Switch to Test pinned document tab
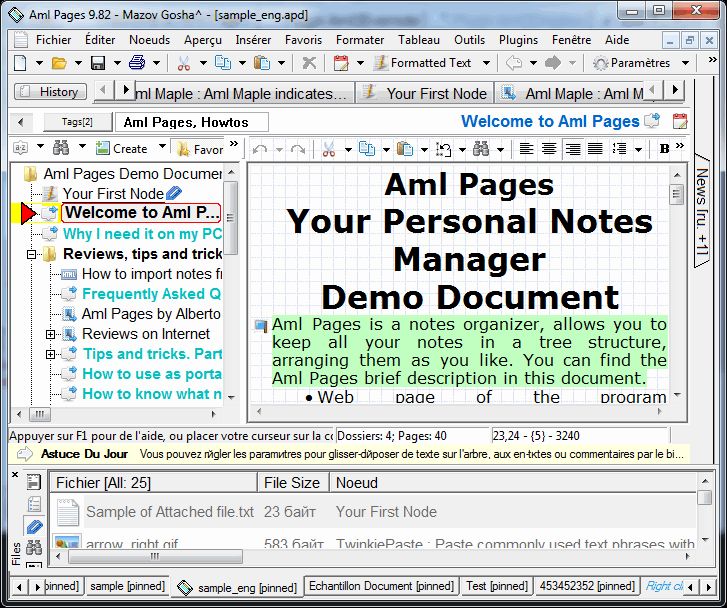 tap(497, 586)
